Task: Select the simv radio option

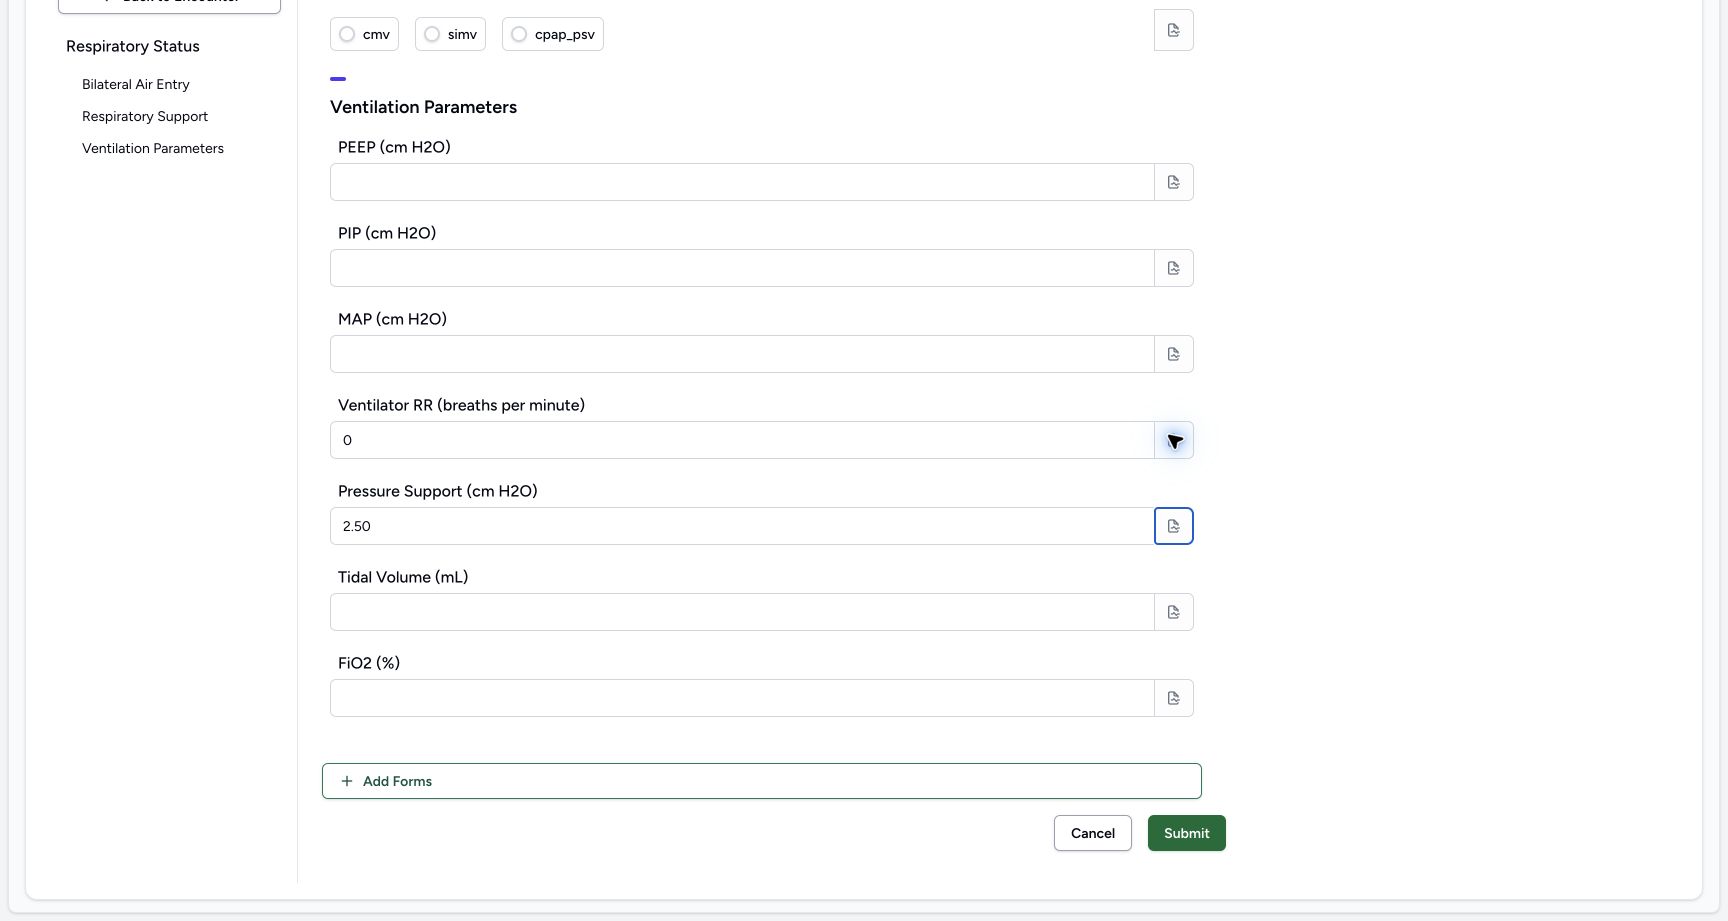Action: click(x=432, y=34)
